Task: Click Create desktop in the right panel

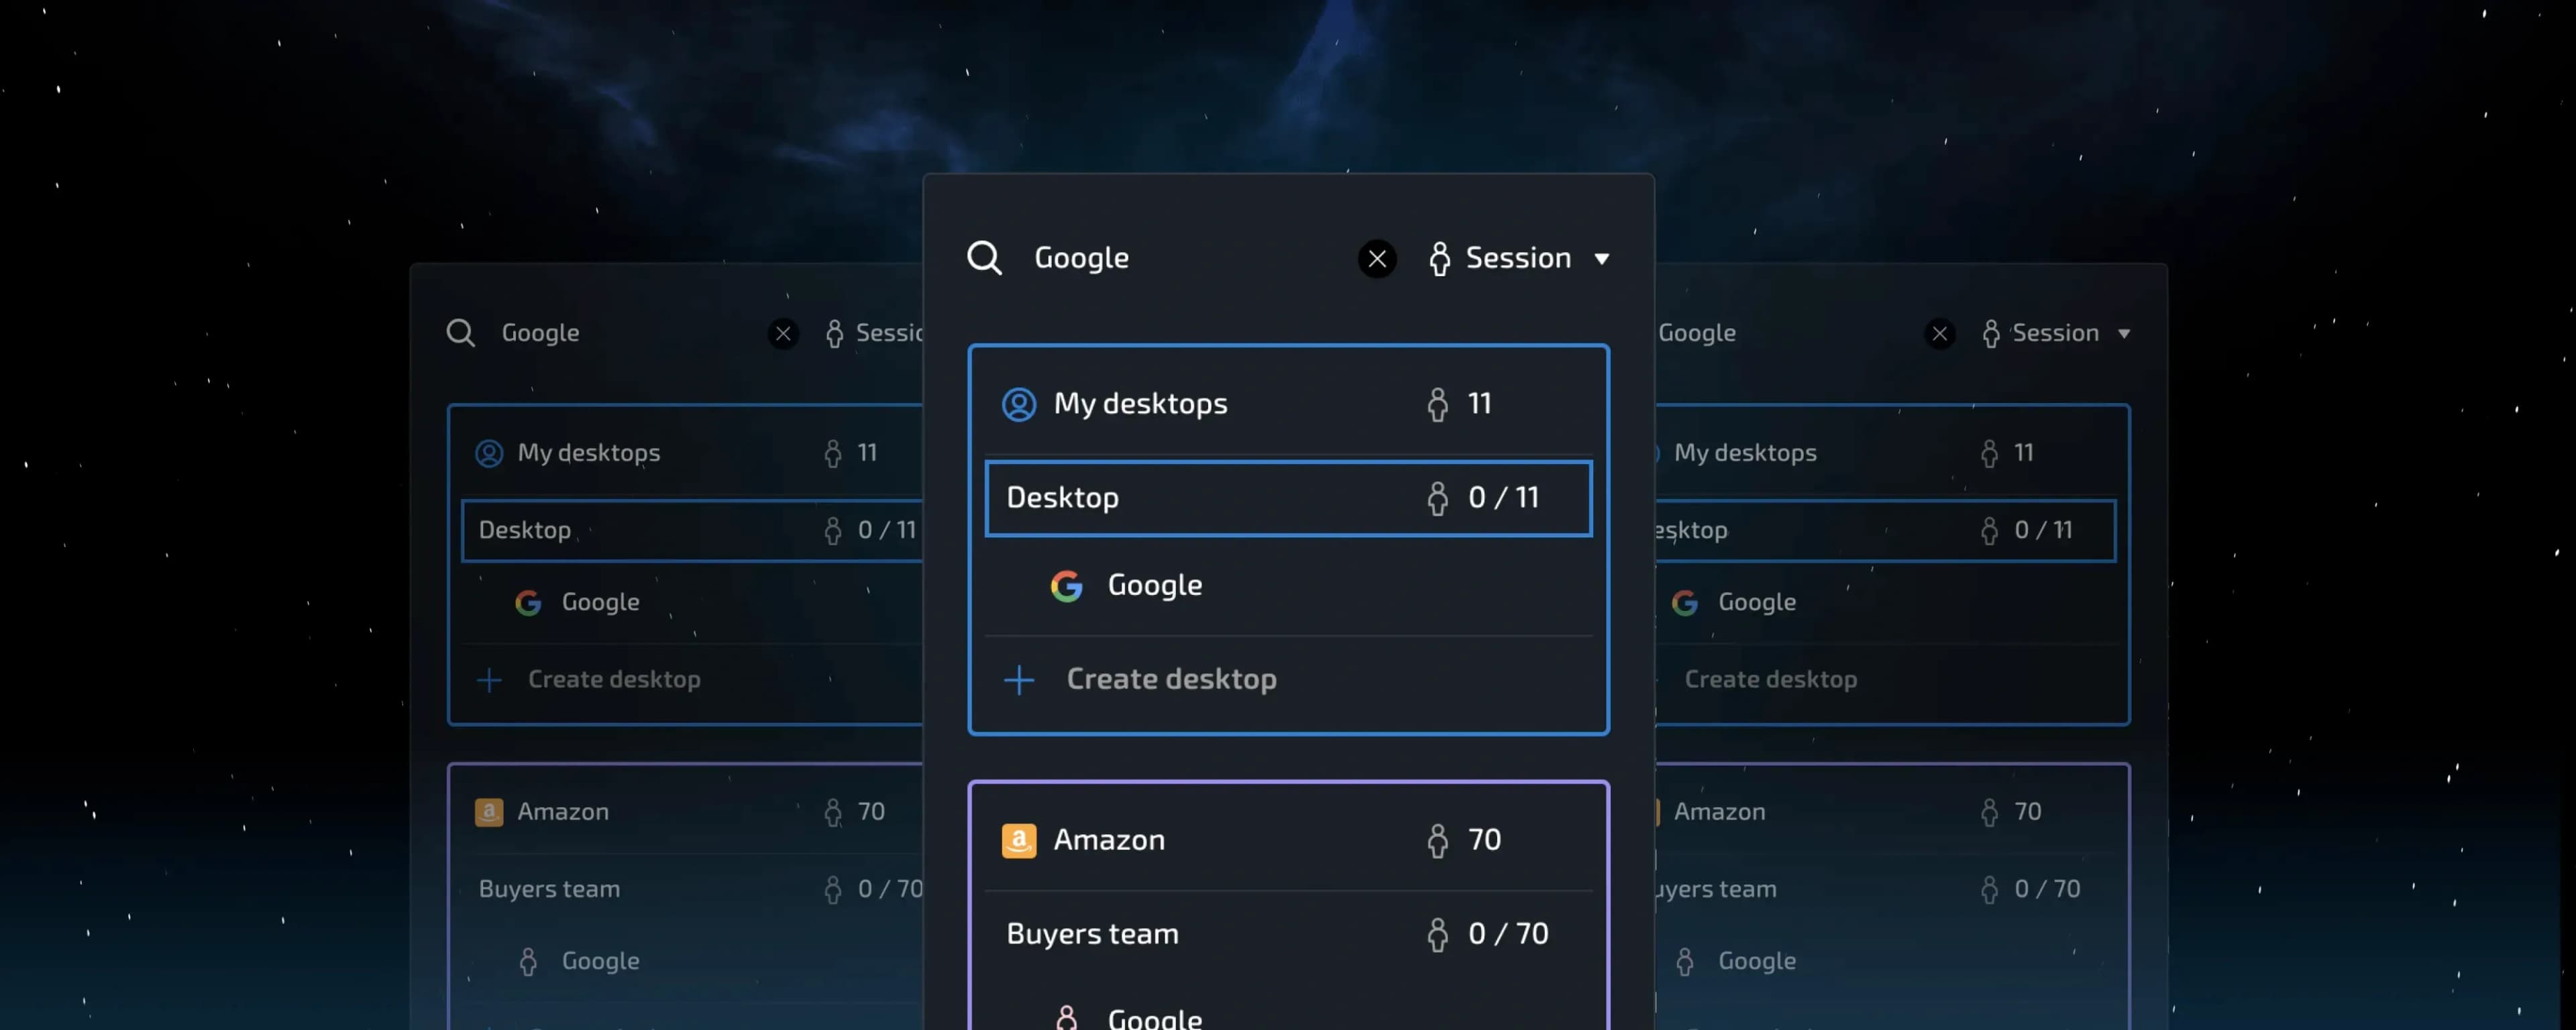Action: tap(1770, 680)
